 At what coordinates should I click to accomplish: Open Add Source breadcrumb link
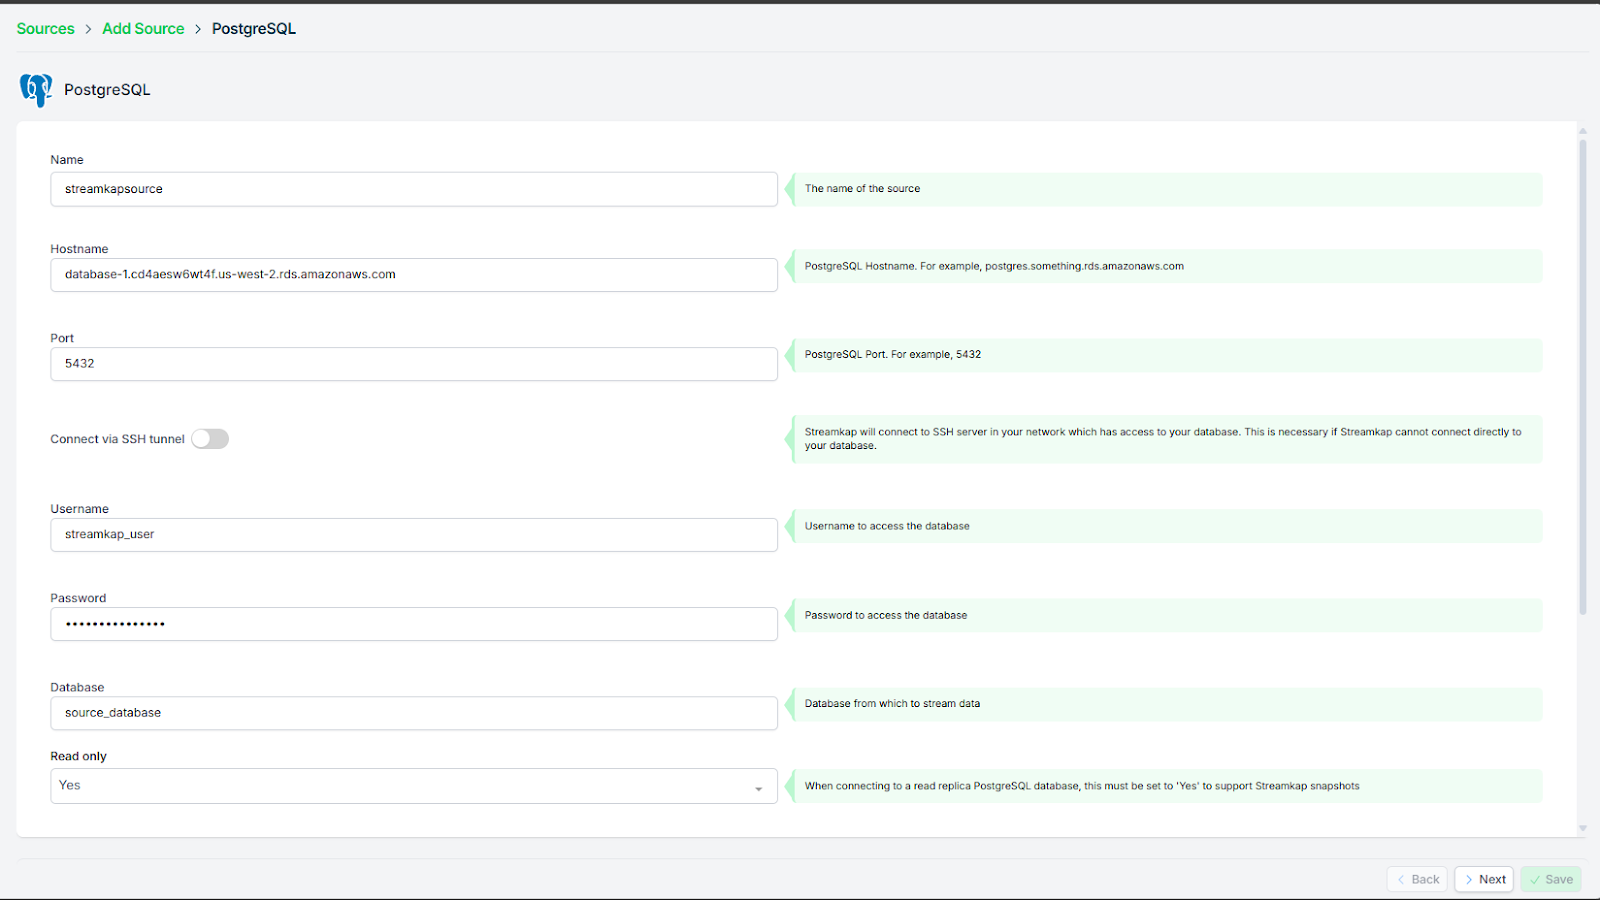(143, 29)
